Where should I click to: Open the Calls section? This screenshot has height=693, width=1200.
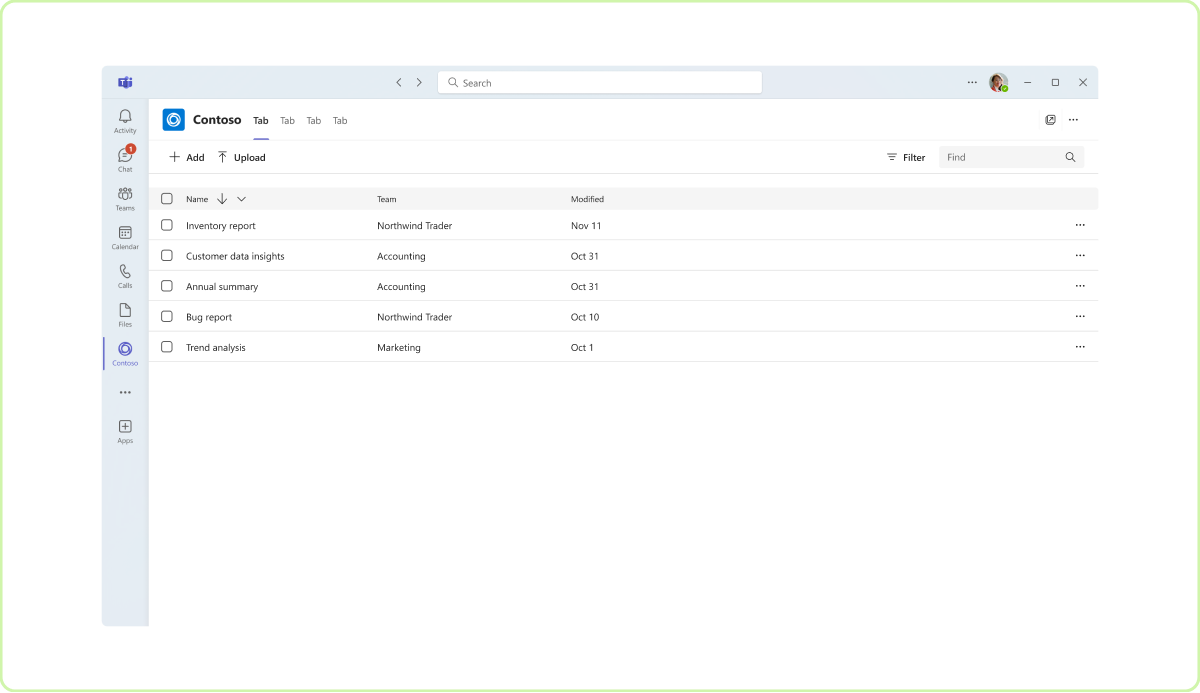click(124, 276)
